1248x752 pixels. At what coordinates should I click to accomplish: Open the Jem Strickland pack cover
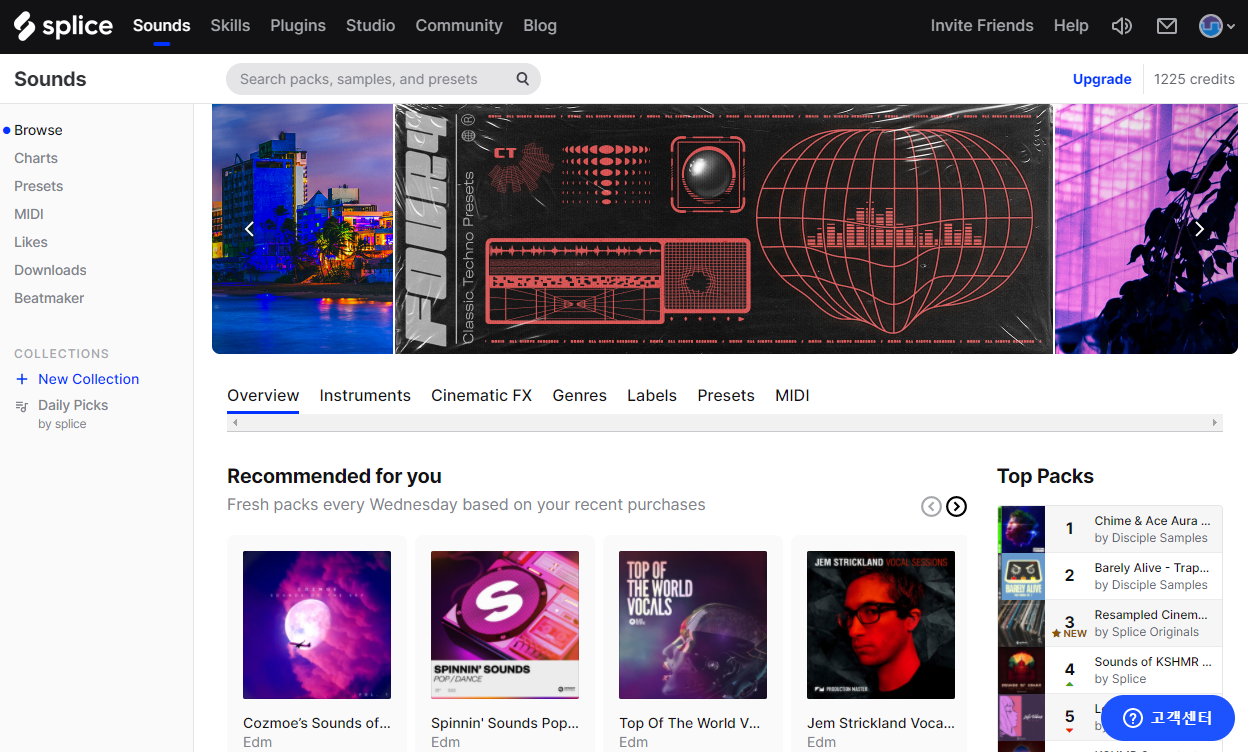click(881, 625)
